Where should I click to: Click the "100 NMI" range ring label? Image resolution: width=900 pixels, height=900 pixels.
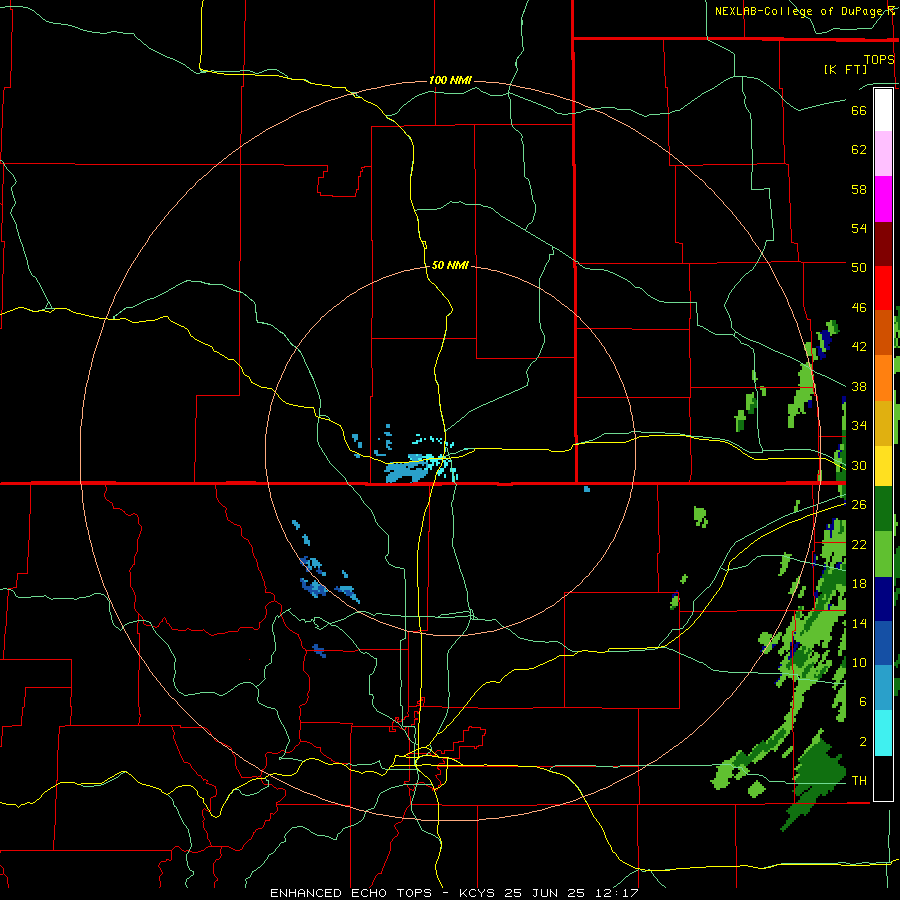click(450, 80)
